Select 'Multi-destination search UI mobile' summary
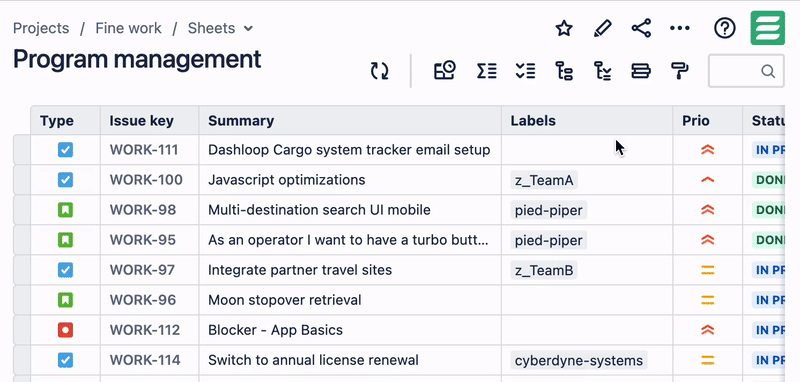 319,210
